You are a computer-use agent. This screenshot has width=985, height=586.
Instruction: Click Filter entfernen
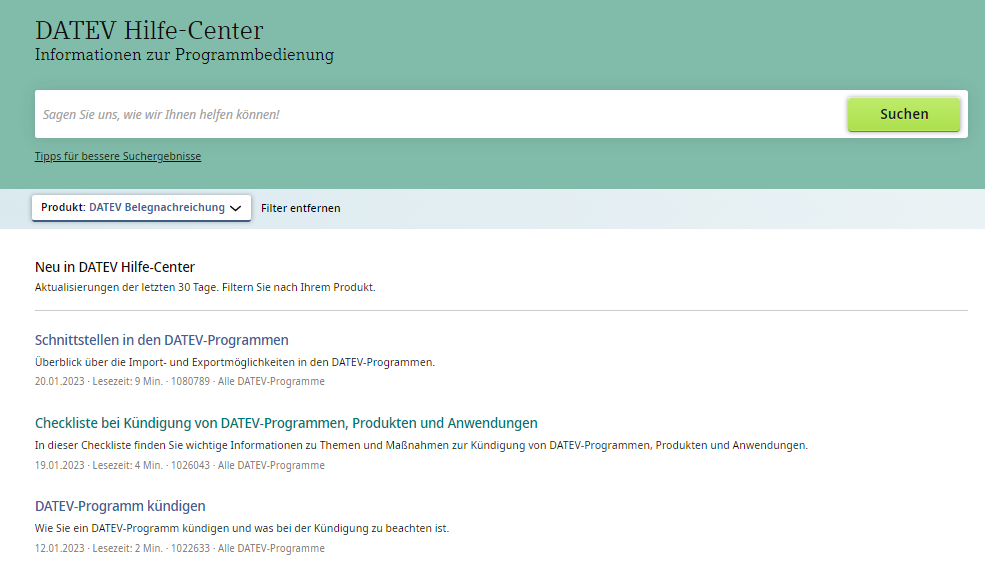click(x=300, y=208)
